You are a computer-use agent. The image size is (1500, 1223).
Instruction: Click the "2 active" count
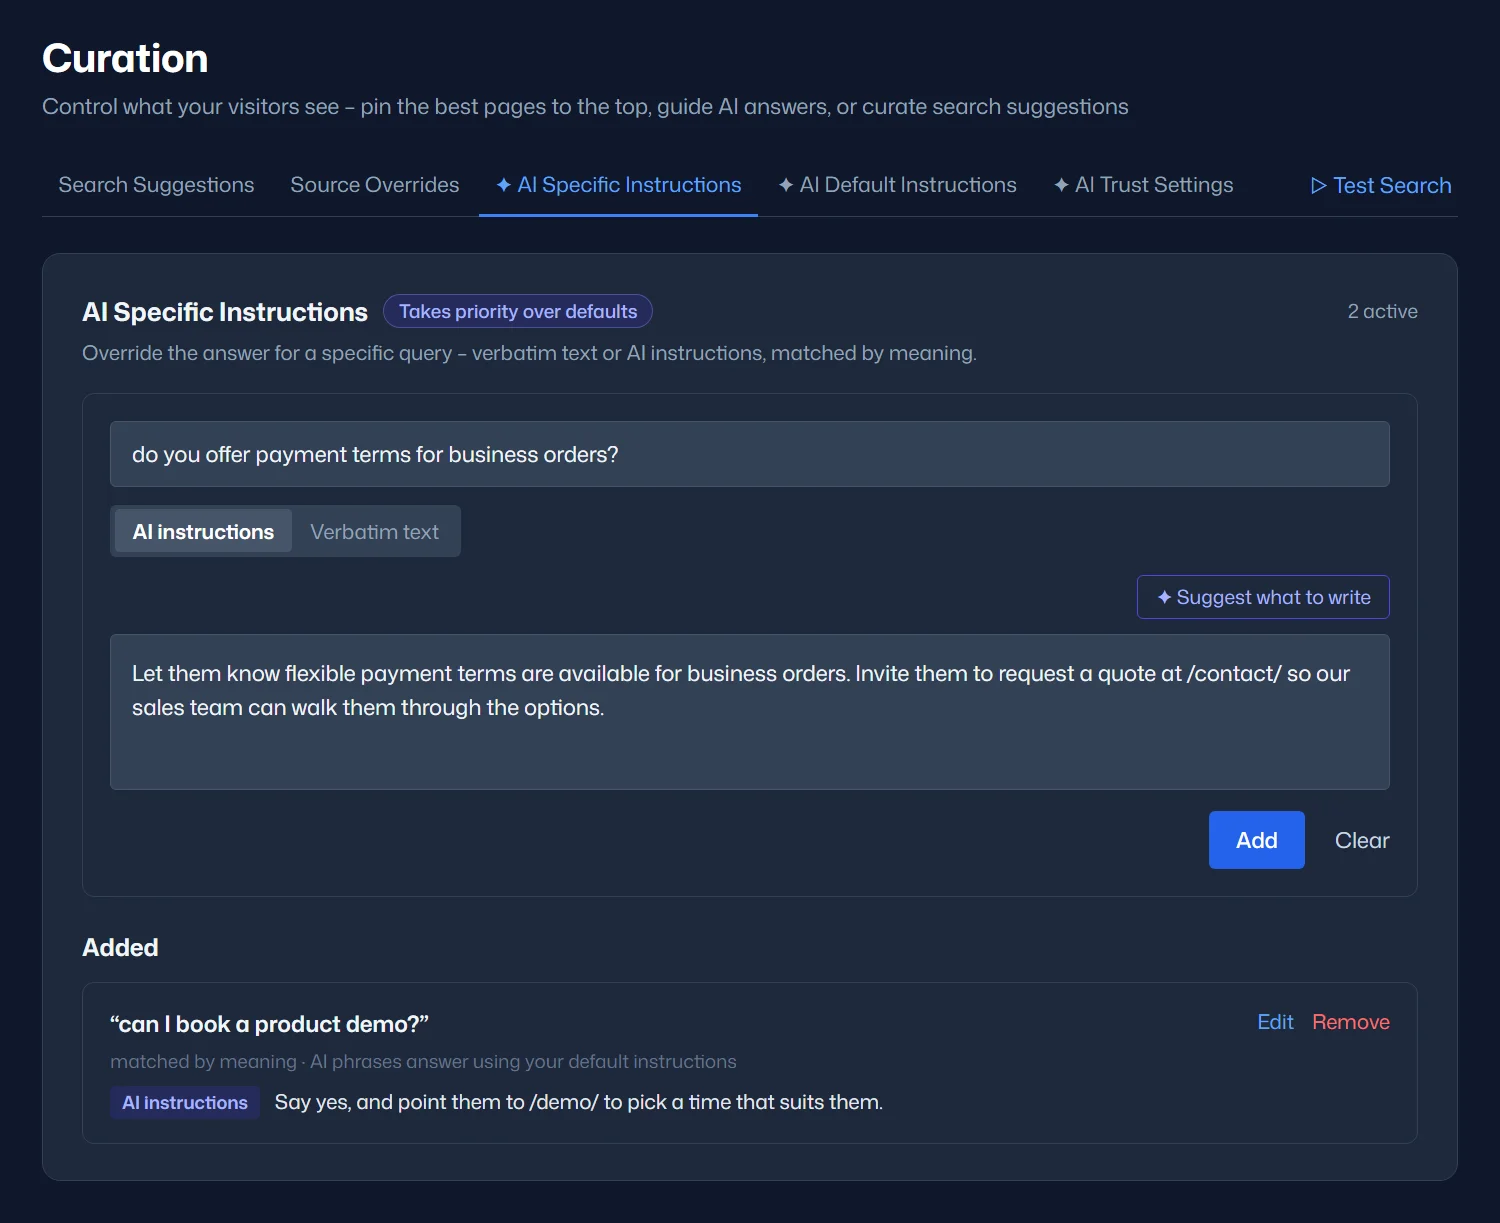point(1382,311)
